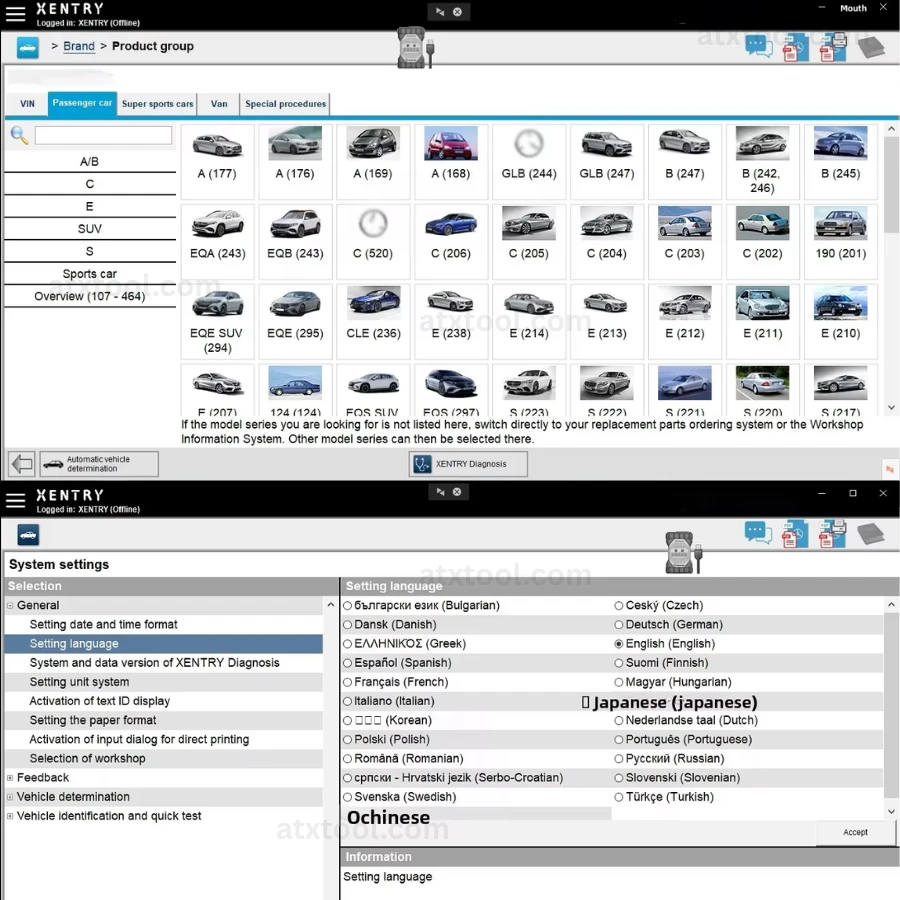Select Nederlandse taal (Dutch) radio button
The width and height of the screenshot is (900, 900).
[x=619, y=720]
